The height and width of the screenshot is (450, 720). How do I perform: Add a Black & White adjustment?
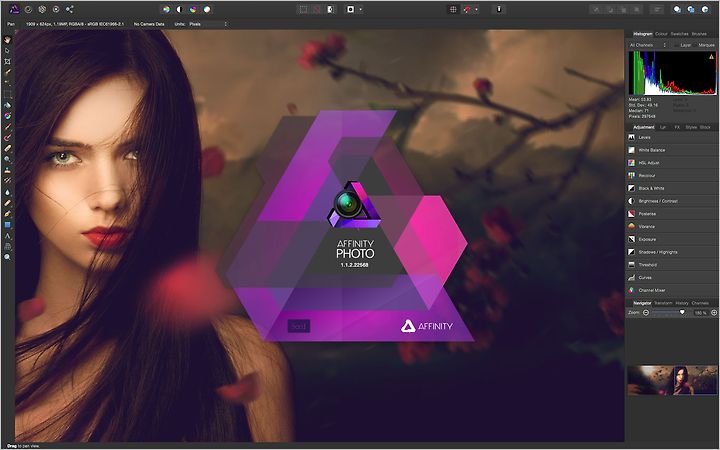tap(672, 188)
